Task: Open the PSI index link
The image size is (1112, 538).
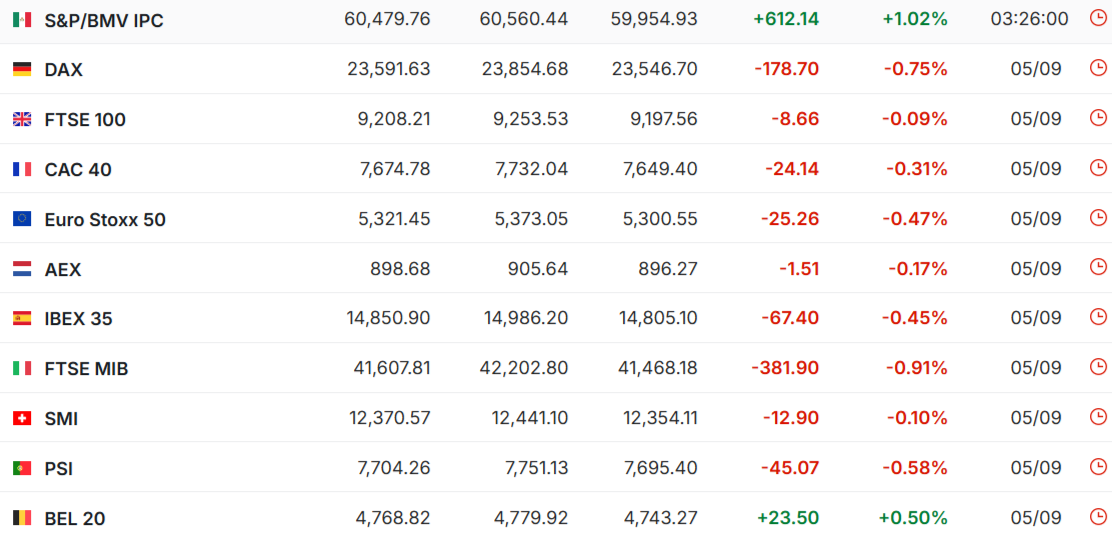Action: [59, 469]
